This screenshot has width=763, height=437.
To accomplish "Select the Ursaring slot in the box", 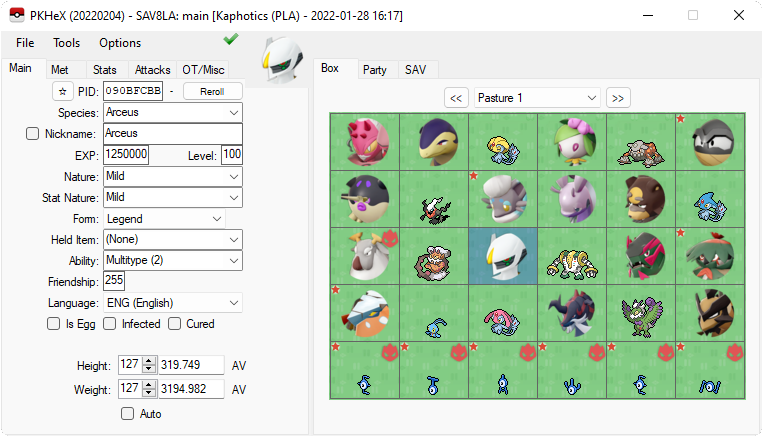I will [641, 199].
